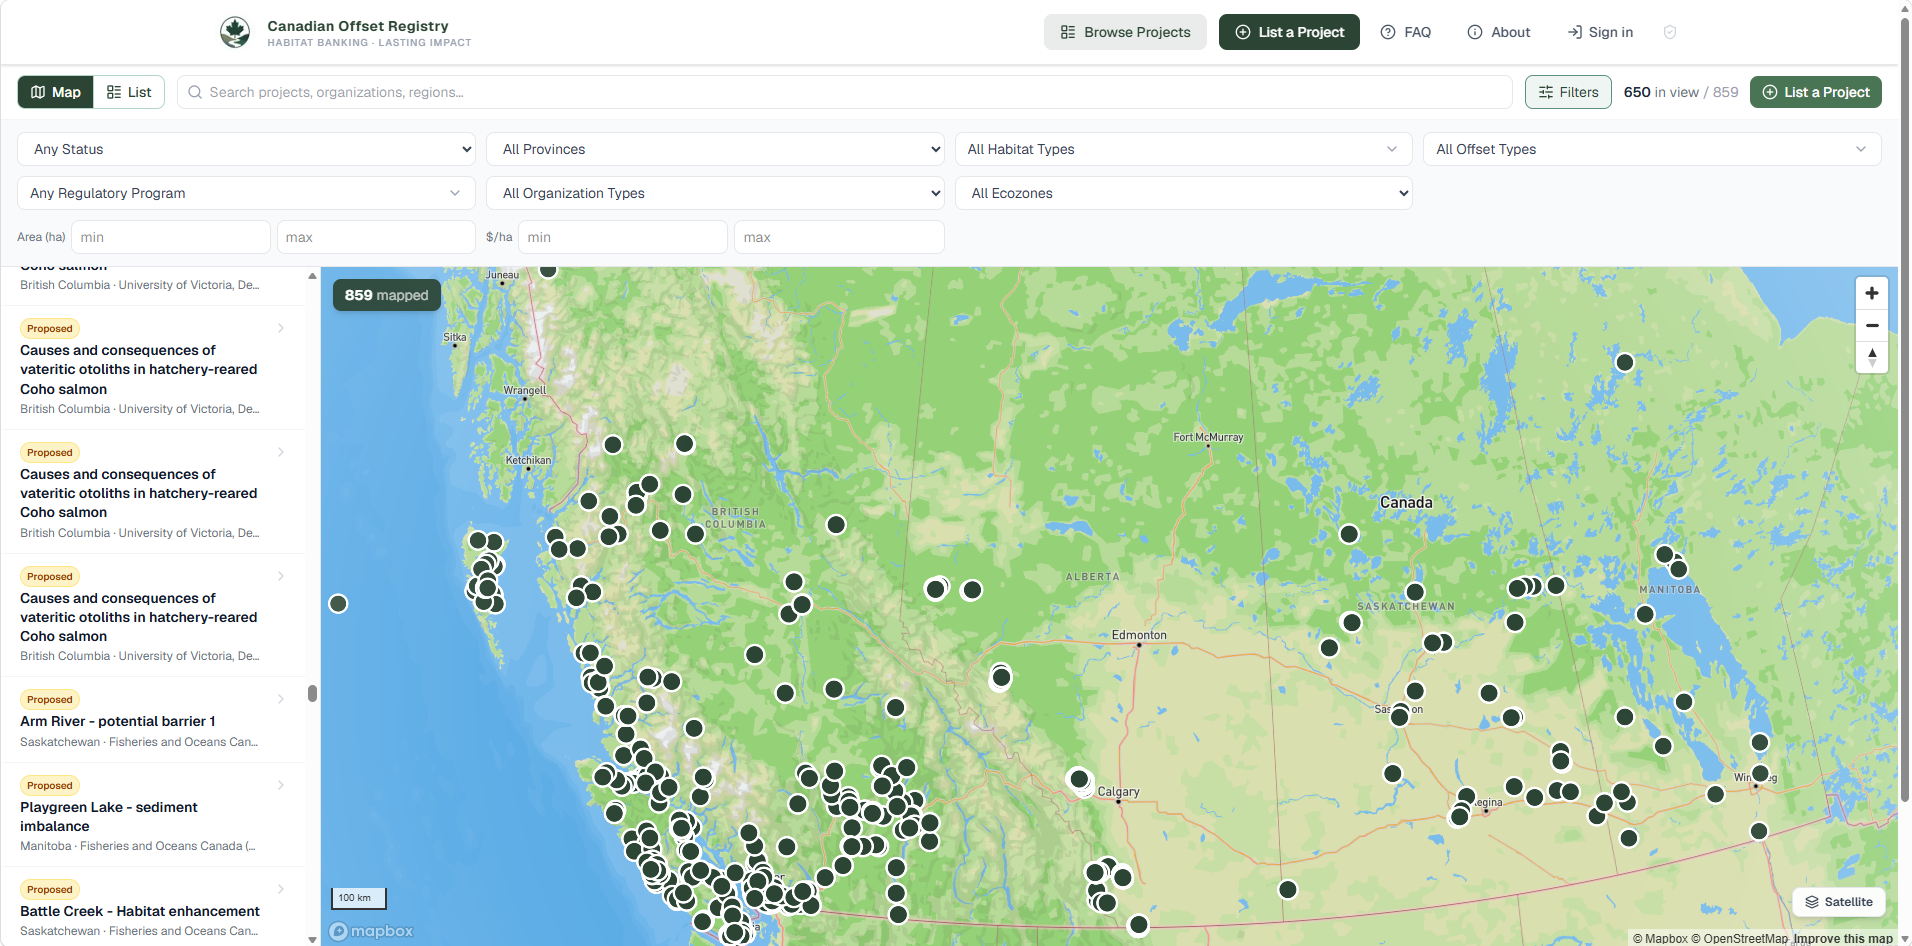Click the Fort McMurray label on map

pos(1208,437)
